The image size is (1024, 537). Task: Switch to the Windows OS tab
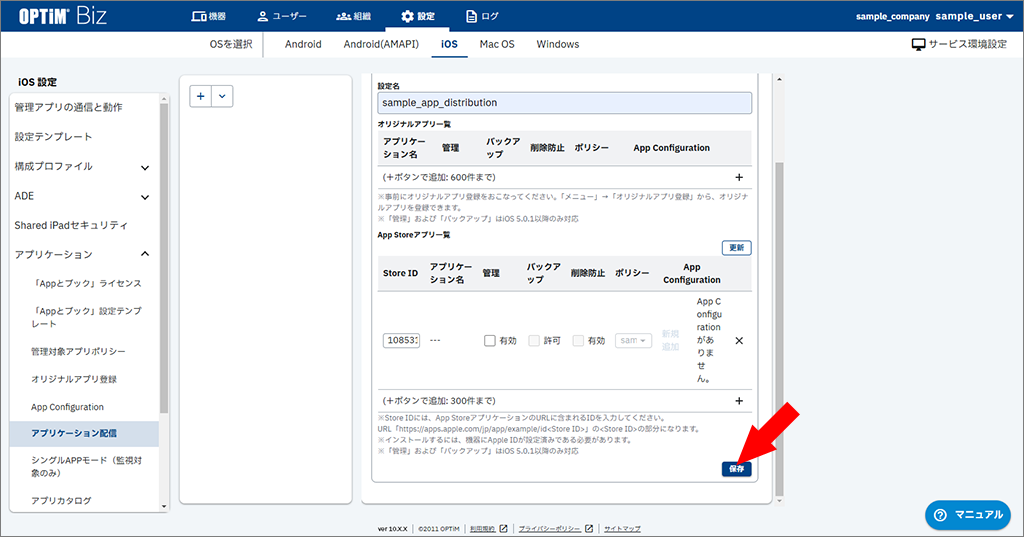tap(557, 45)
